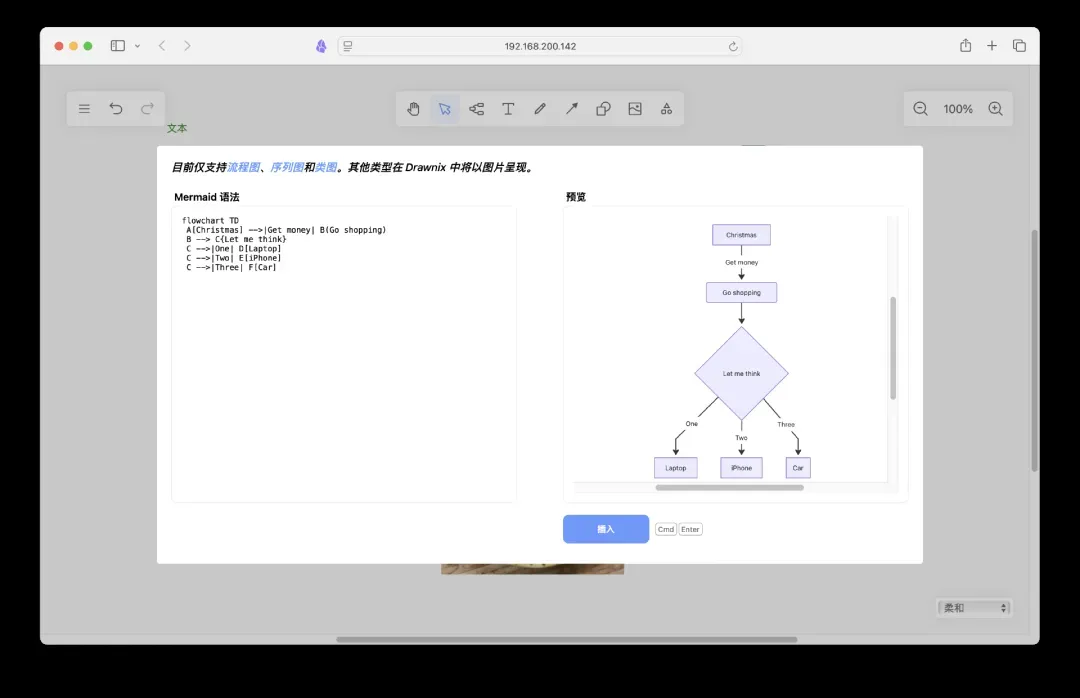Choose the mind map tool
This screenshot has height=698, width=1080.
tap(477, 109)
